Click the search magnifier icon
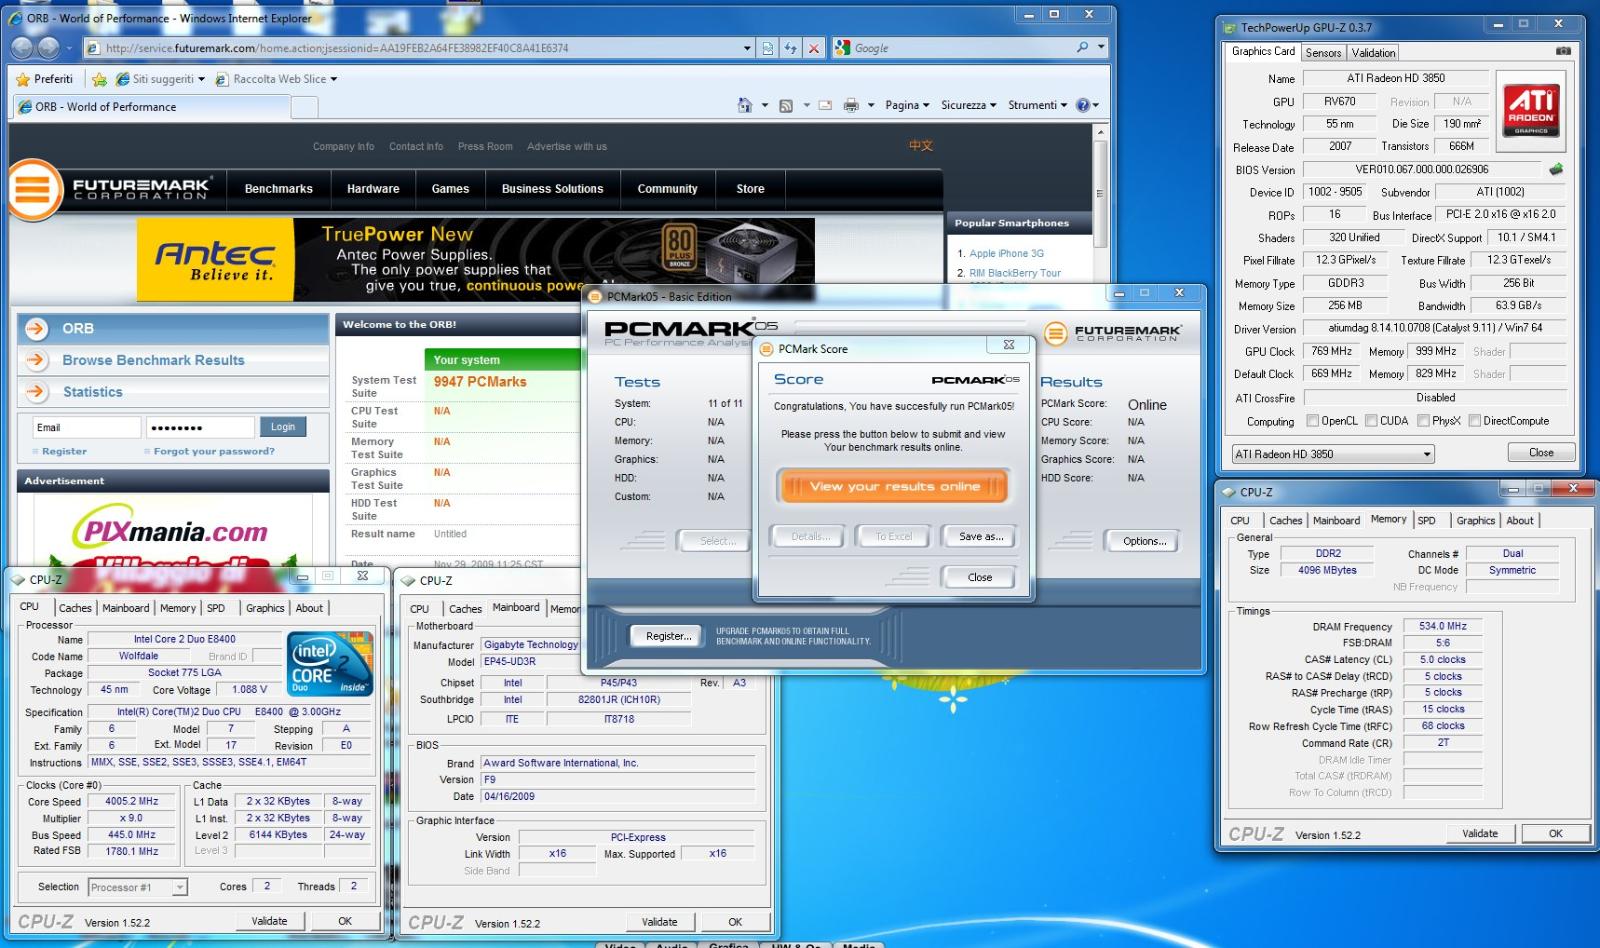Screen dimensions: 1600x948 (x=1082, y=47)
